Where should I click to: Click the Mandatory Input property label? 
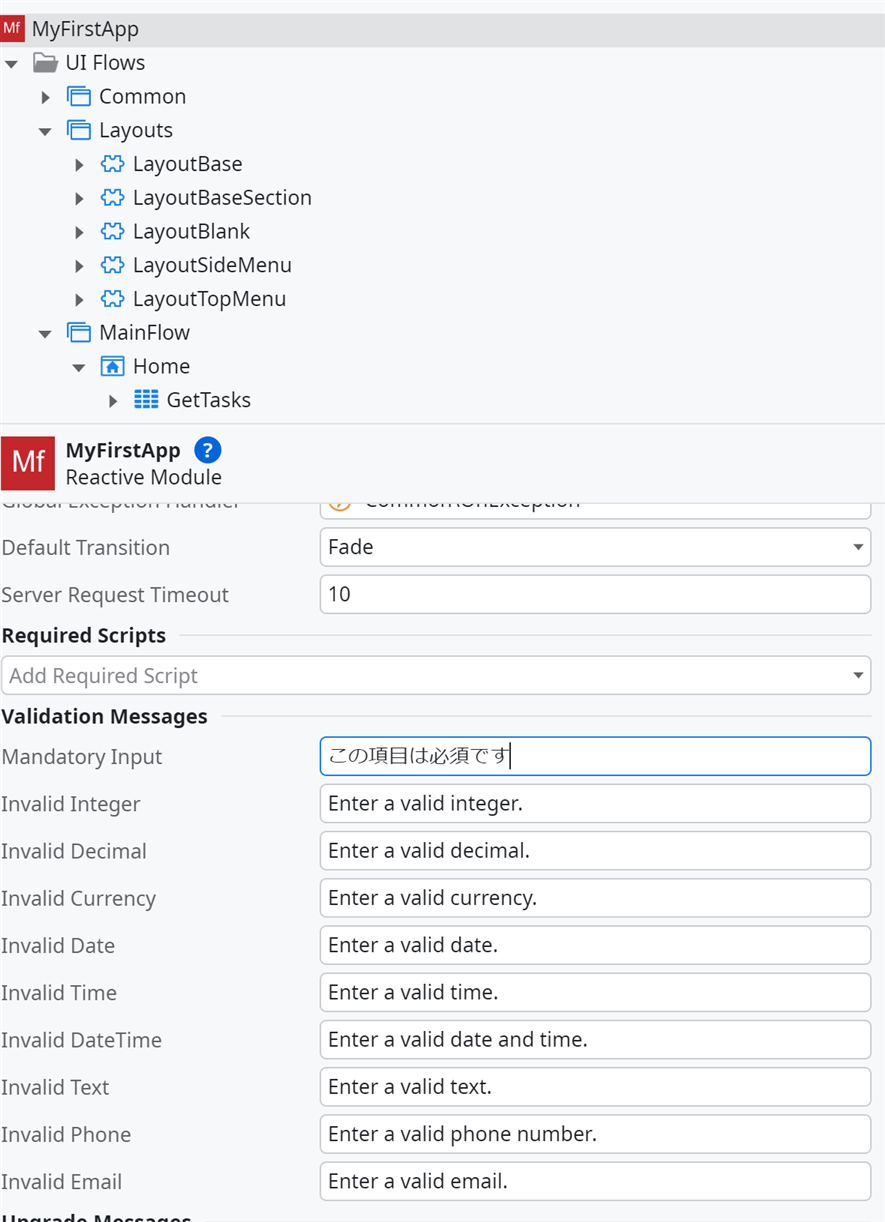click(x=82, y=757)
